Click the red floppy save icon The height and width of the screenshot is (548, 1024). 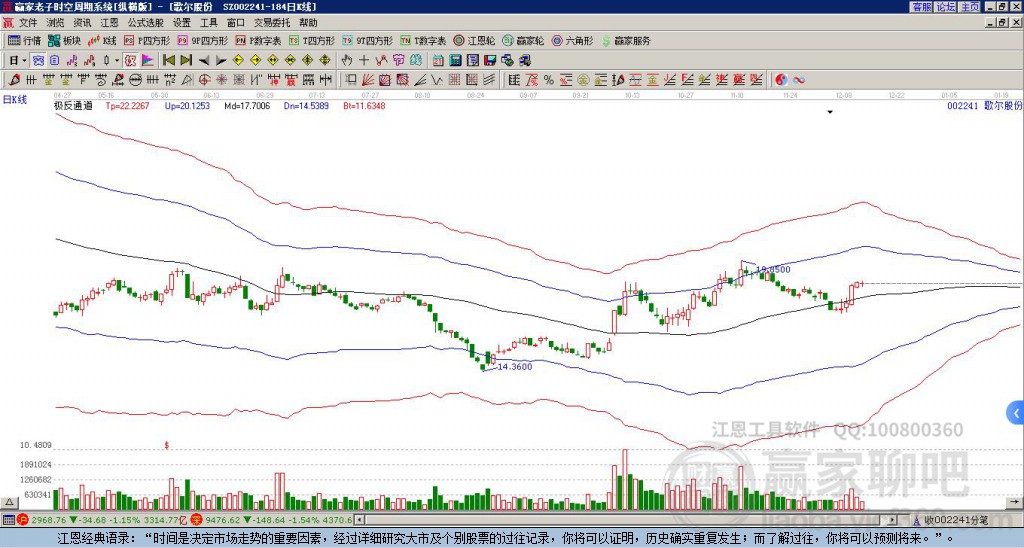[490, 61]
